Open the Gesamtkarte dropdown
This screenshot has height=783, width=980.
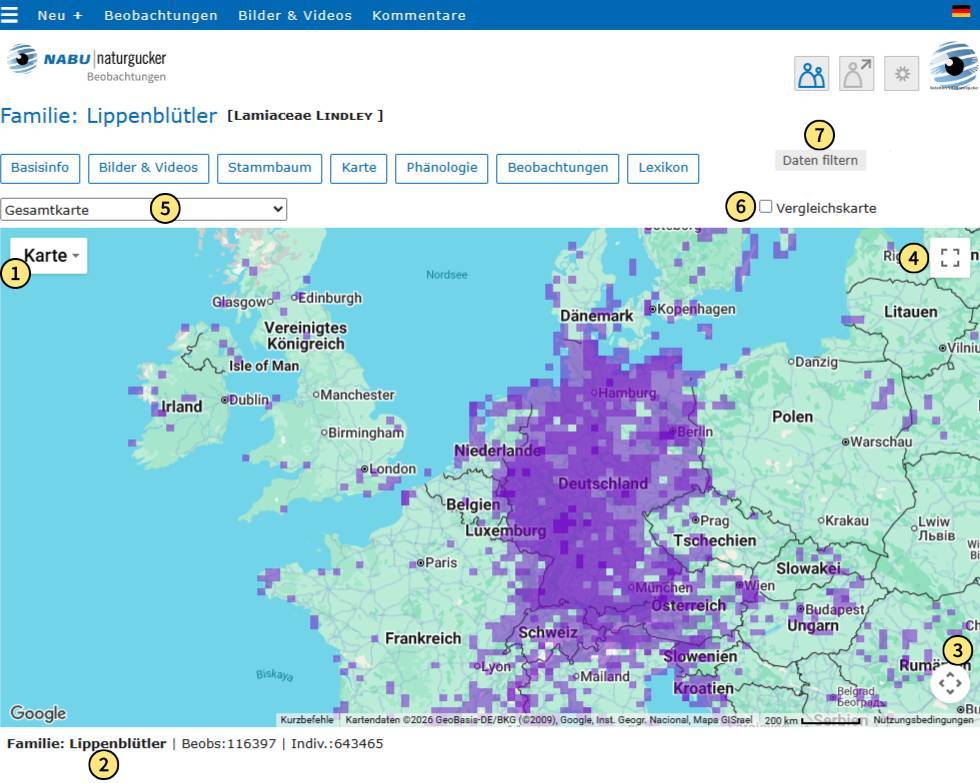click(x=144, y=209)
